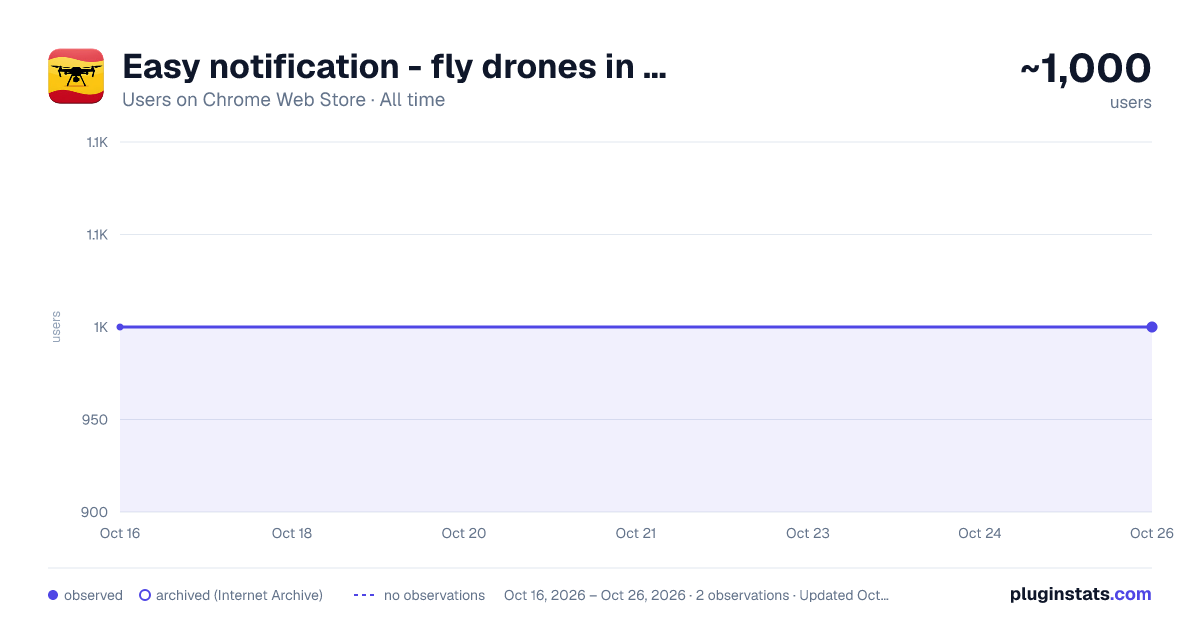The width and height of the screenshot is (1200, 630).
Task: Click the drone extension icon
Action: pyautogui.click(x=76, y=76)
